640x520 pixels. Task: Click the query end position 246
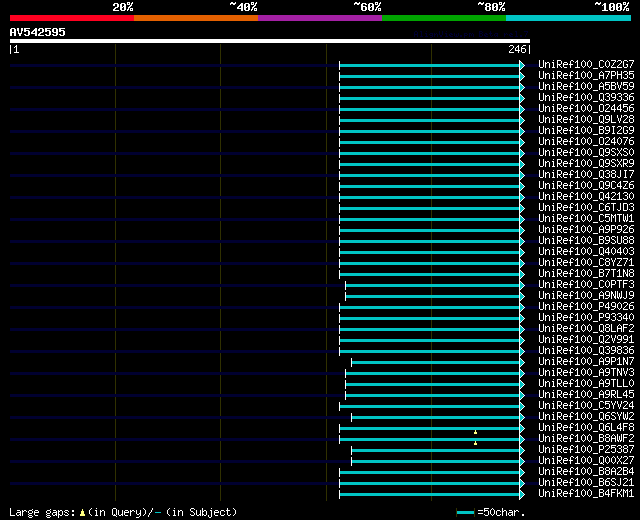pyautogui.click(x=517, y=49)
